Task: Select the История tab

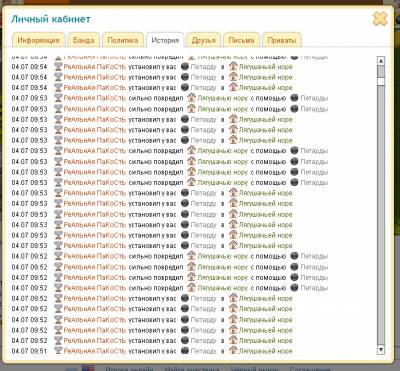Action: (165, 40)
